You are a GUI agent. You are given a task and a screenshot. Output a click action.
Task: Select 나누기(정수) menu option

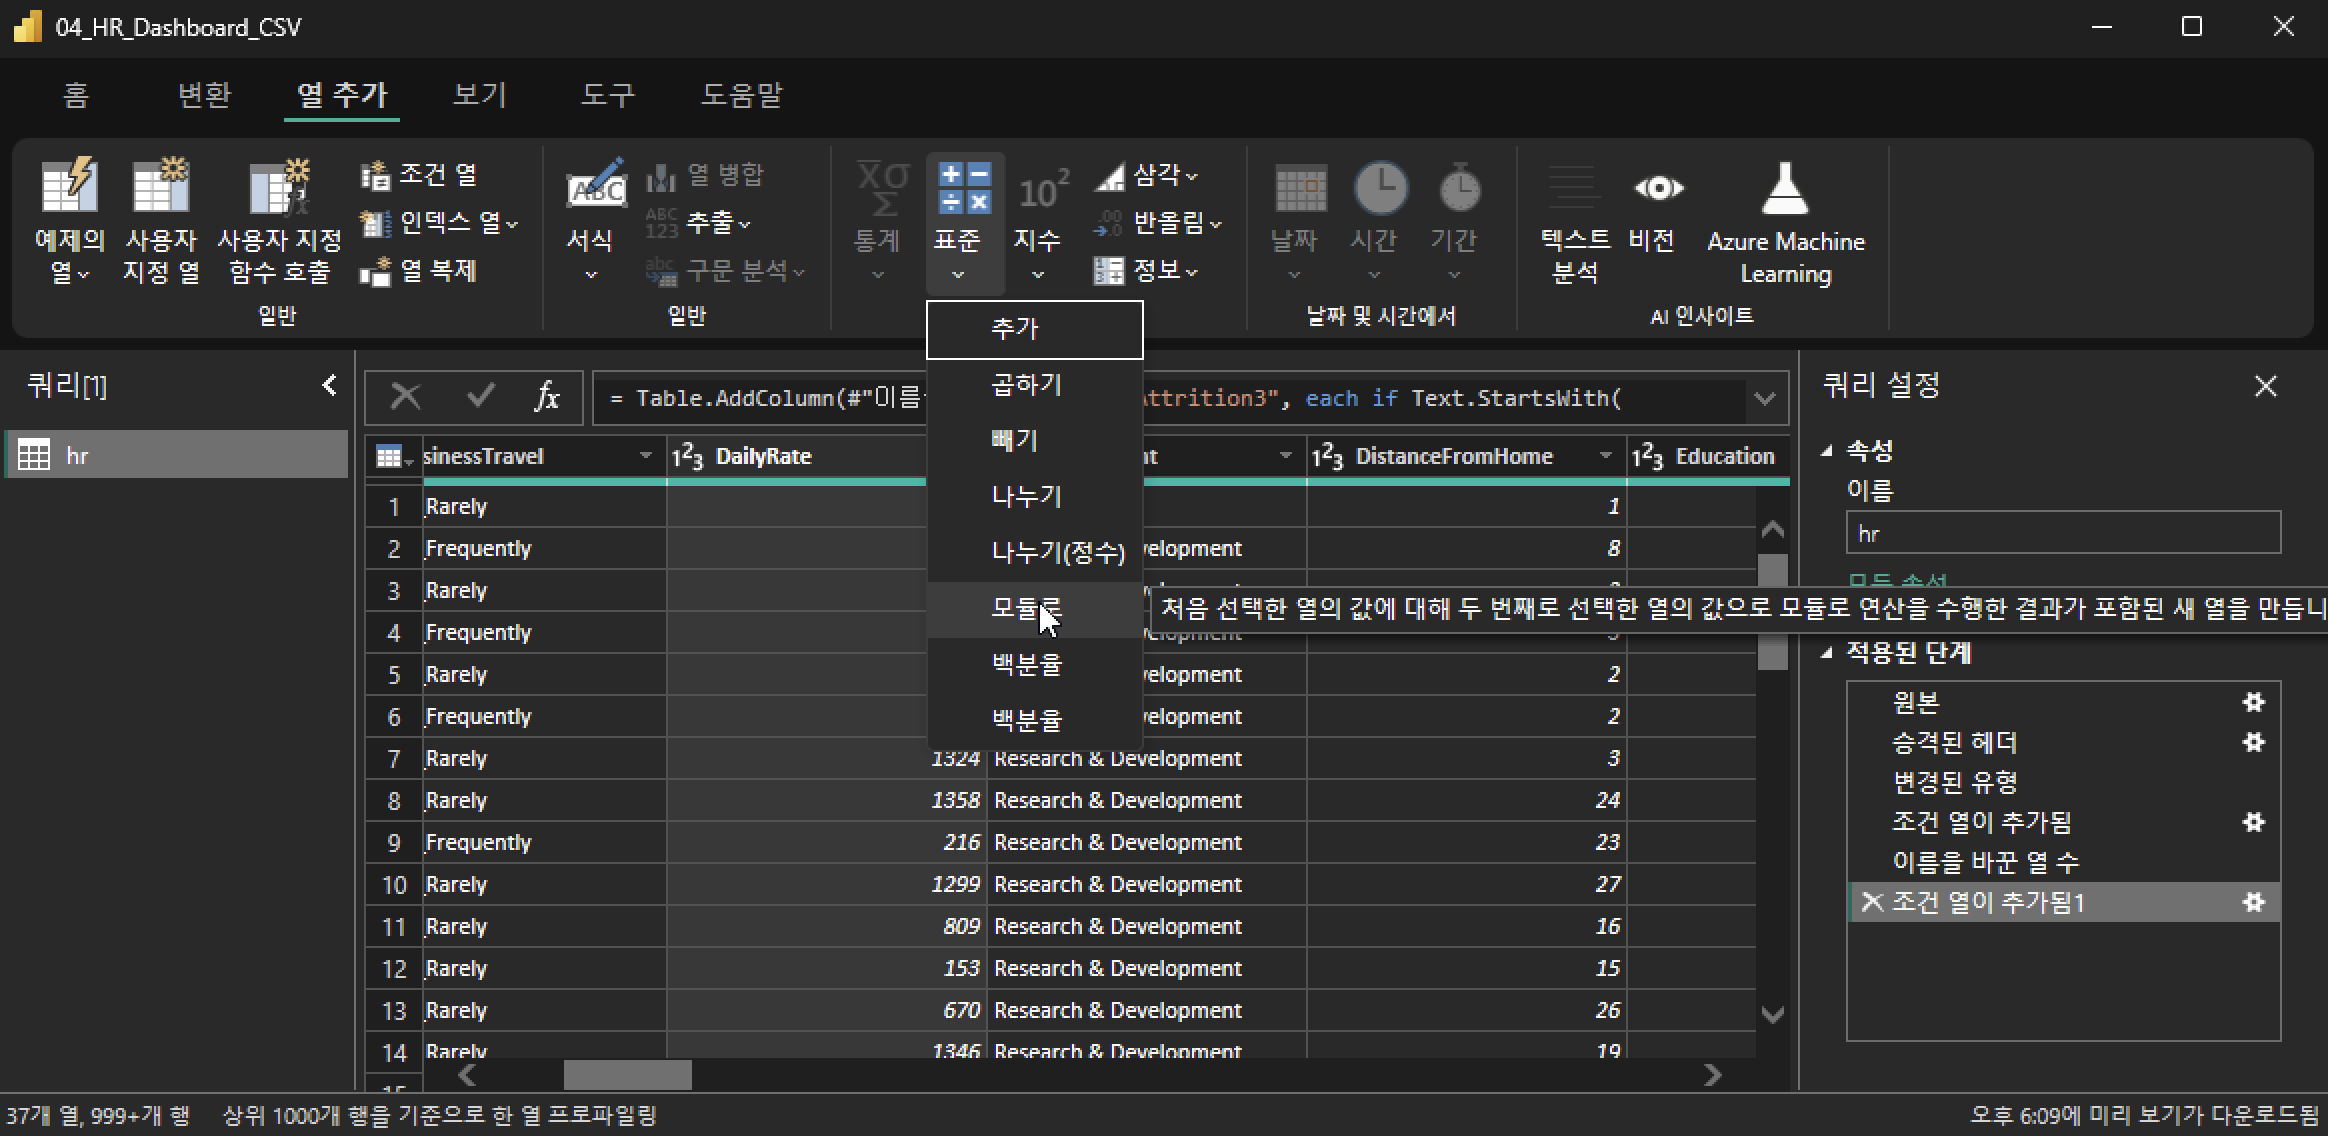1057,552
